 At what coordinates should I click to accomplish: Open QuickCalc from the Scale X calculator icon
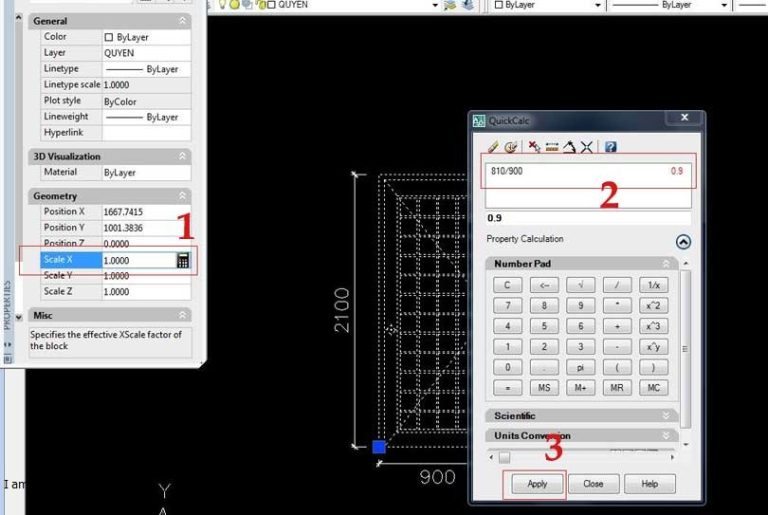tap(183, 260)
